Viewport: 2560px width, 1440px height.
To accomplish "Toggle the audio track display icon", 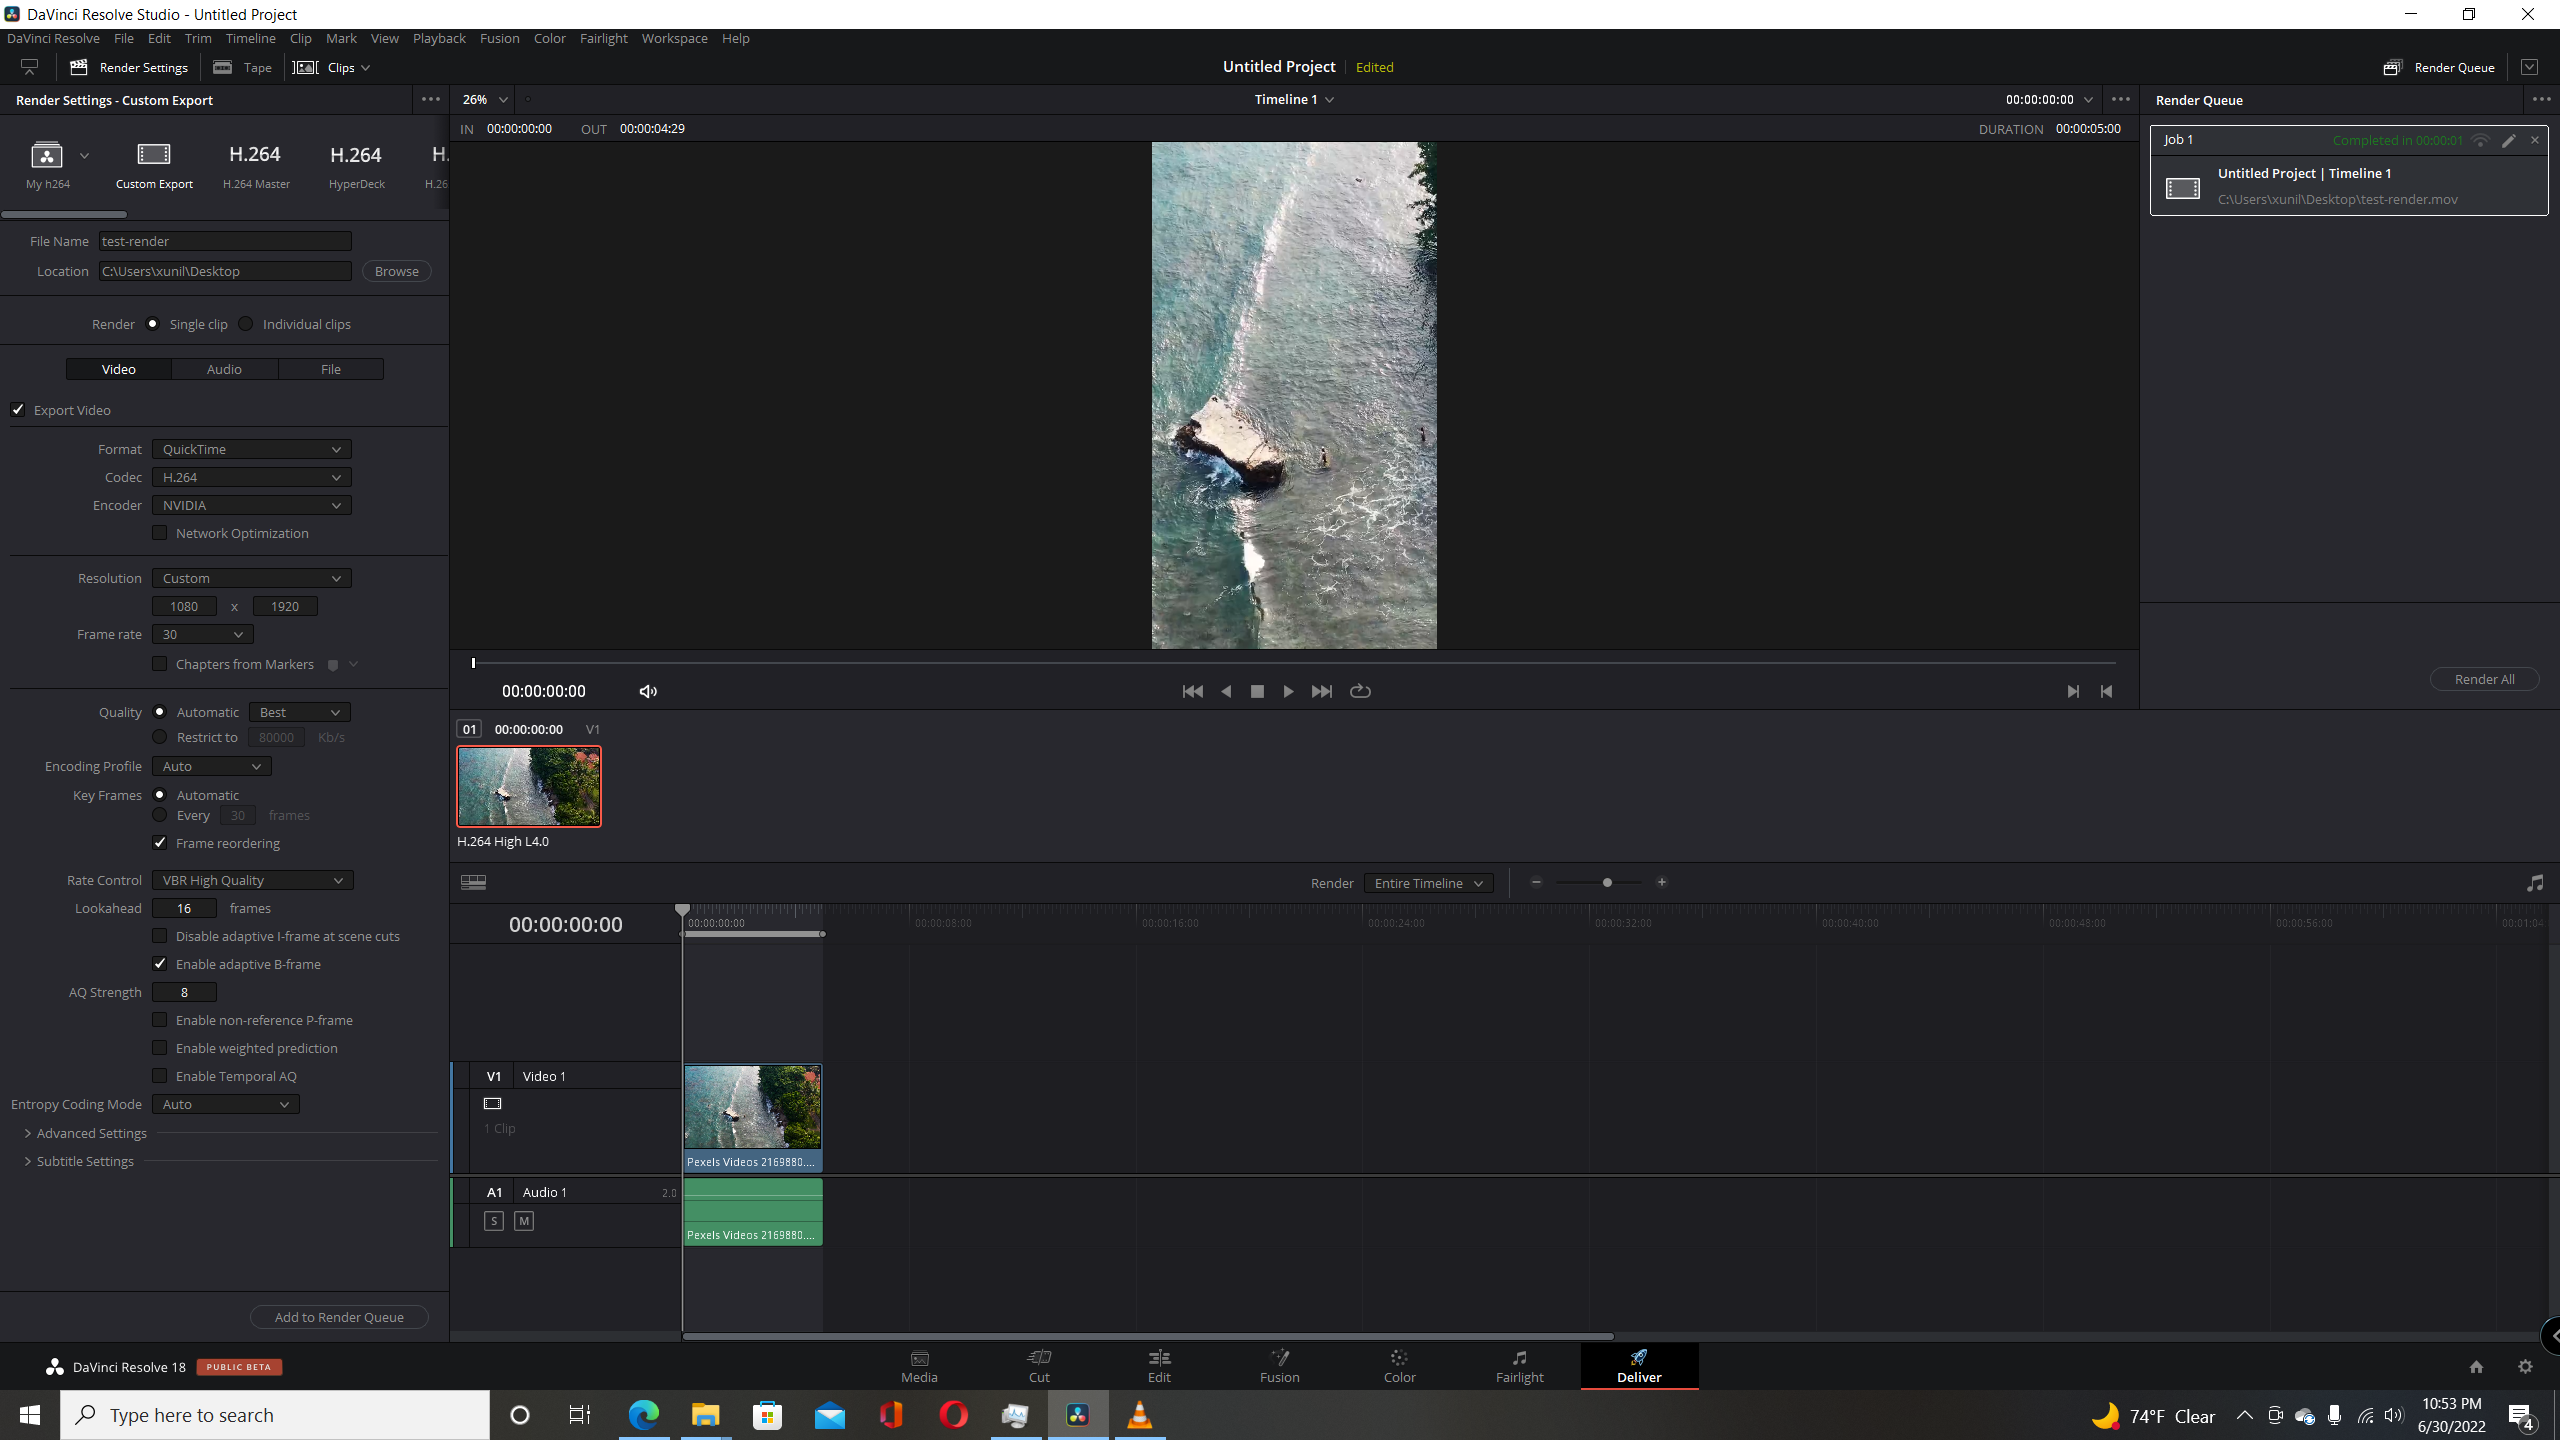I will tap(2534, 882).
